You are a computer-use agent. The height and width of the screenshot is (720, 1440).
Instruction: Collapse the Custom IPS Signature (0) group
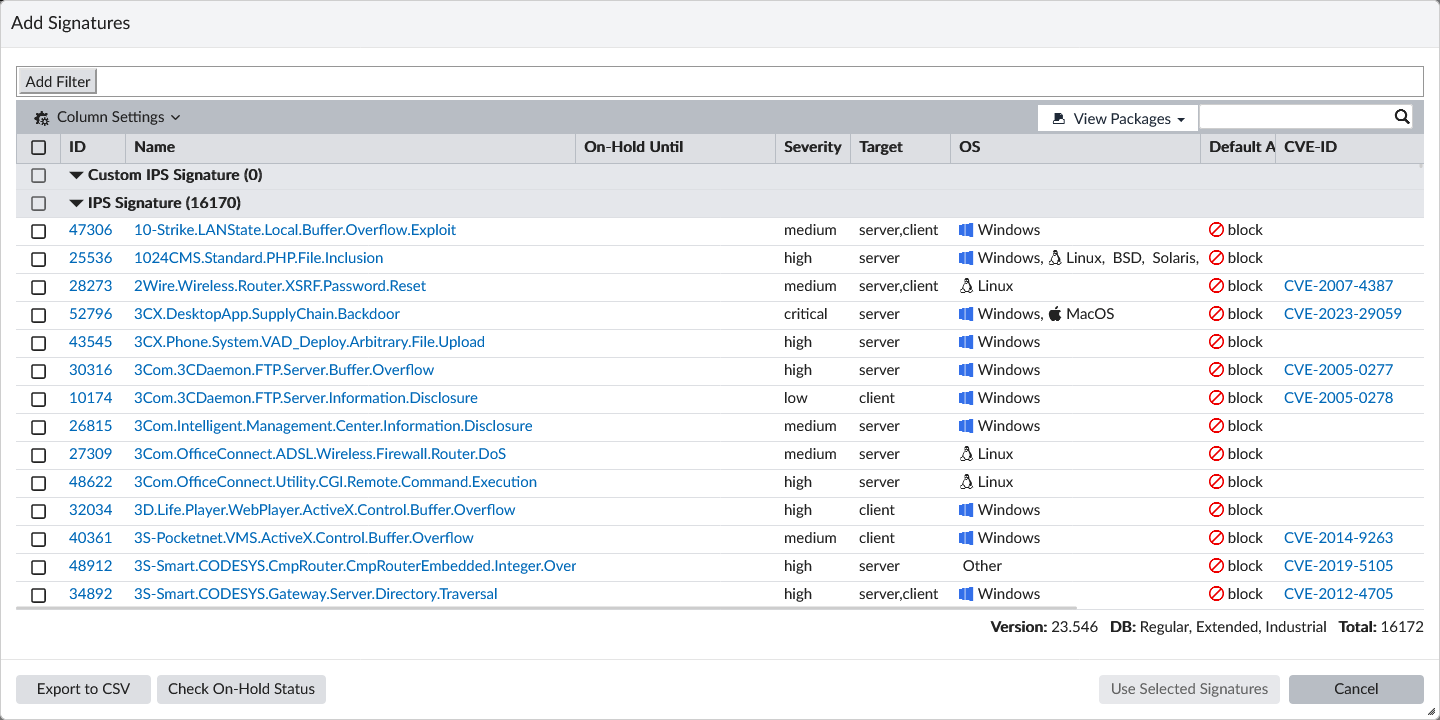point(77,174)
